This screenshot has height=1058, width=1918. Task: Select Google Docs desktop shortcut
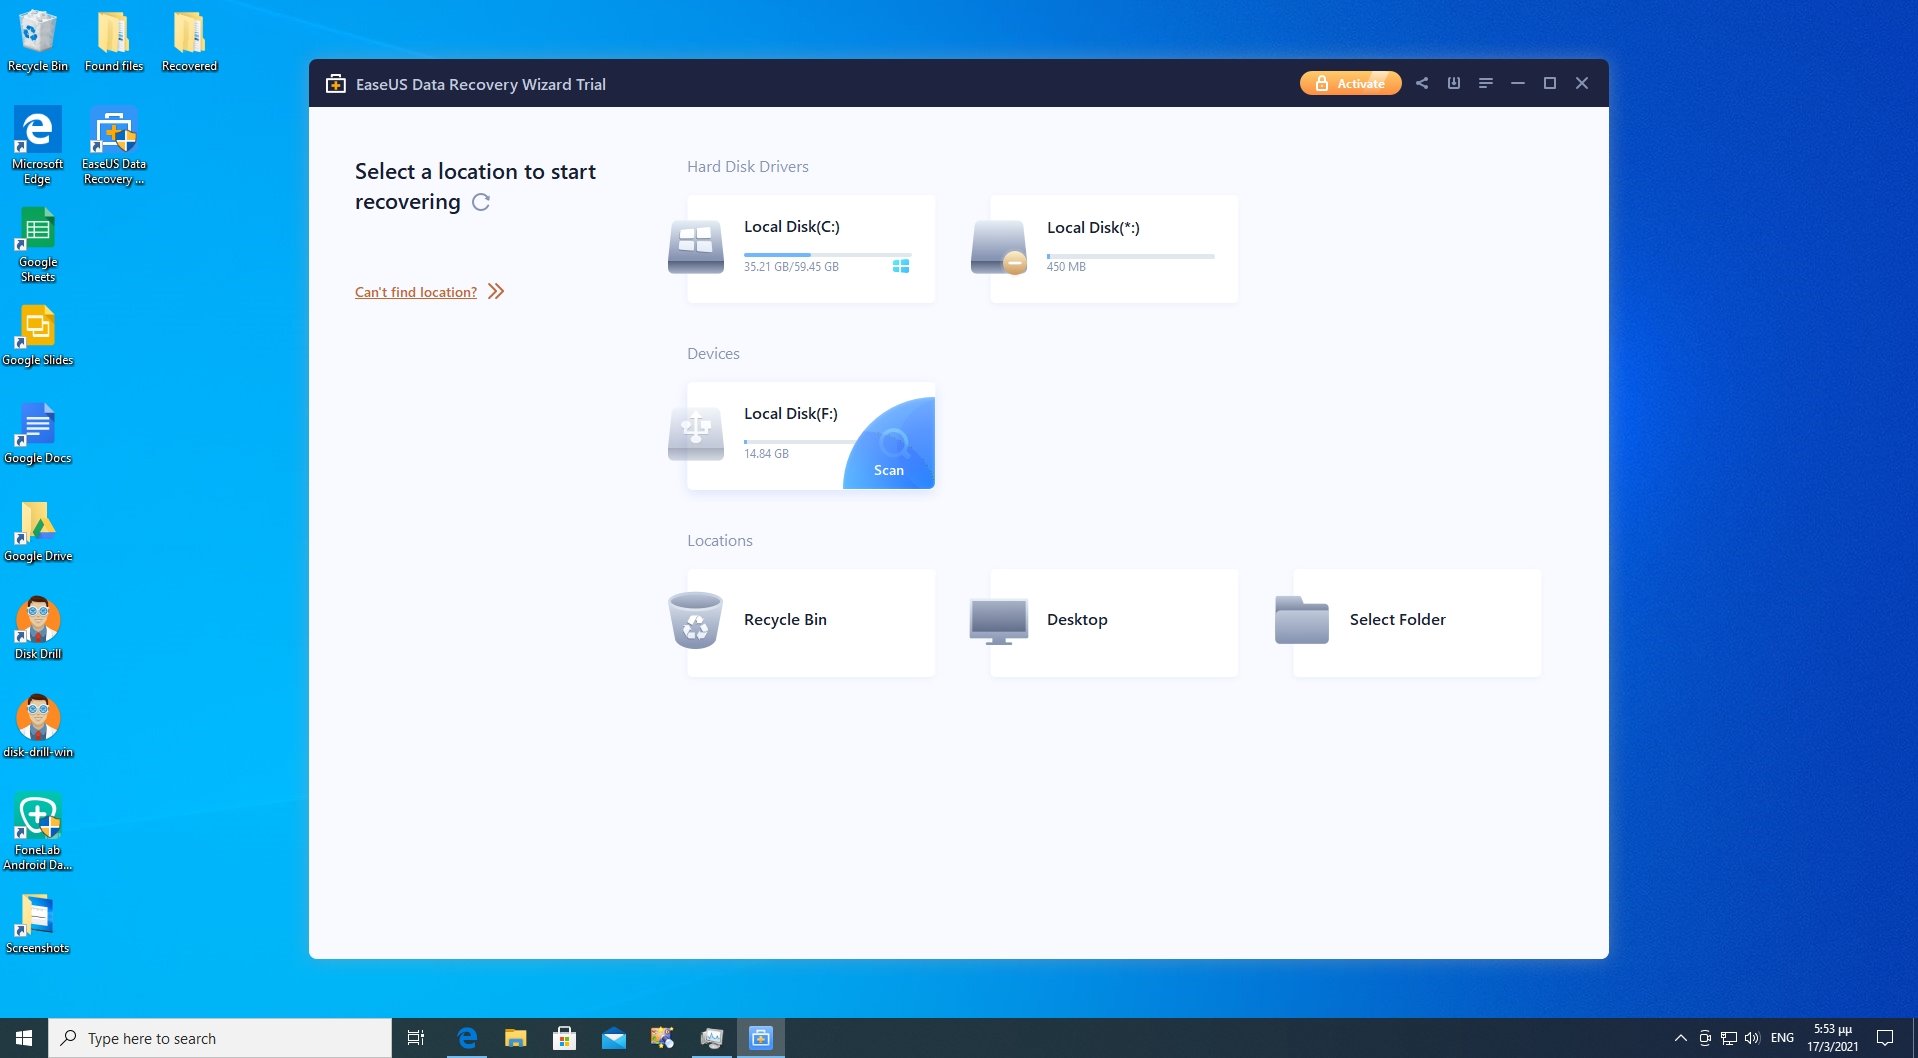point(38,434)
